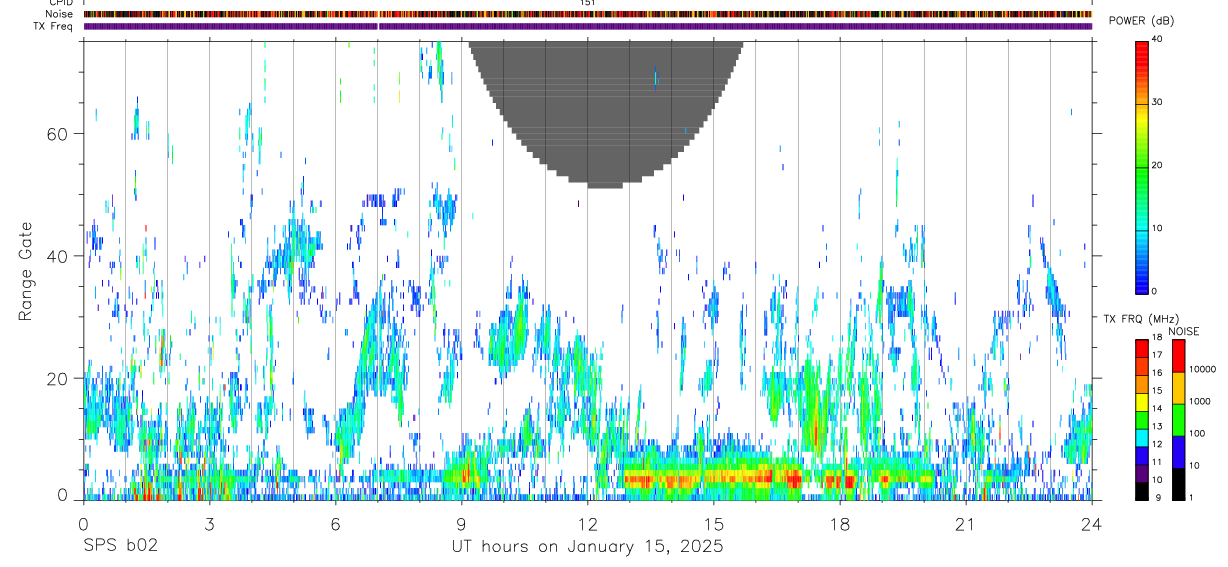Click the UT hour tick label 6
The height and width of the screenshot is (567, 1228).
point(335,525)
